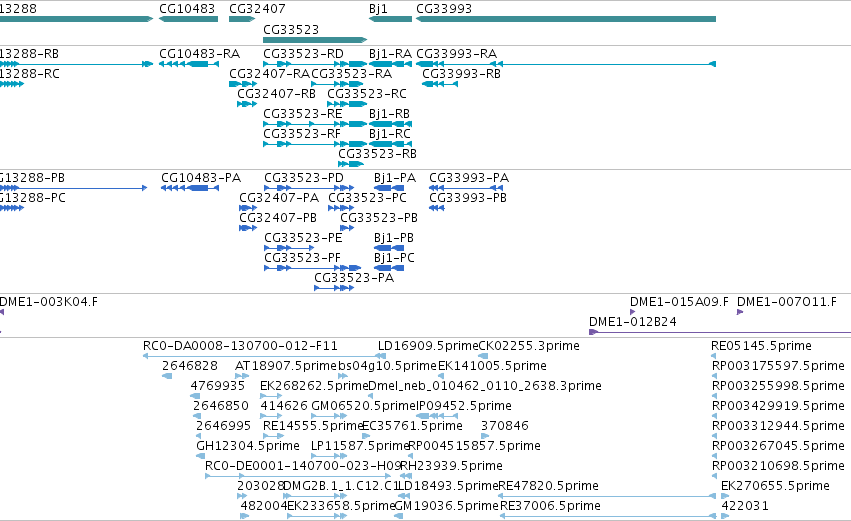Click the GH12304.5prime EST label
This screenshot has width=851, height=521.
pos(247,446)
